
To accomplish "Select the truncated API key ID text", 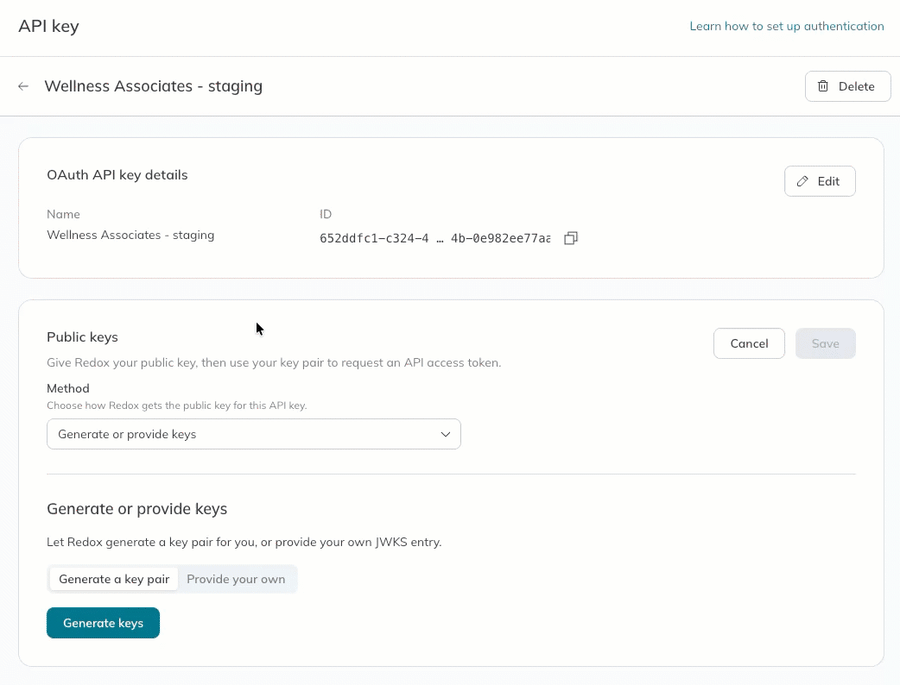I will (435, 238).
